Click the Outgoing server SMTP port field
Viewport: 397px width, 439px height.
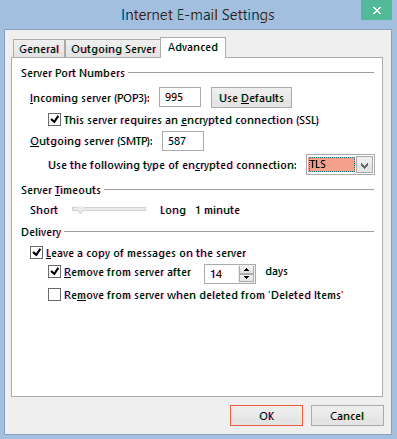click(183, 141)
